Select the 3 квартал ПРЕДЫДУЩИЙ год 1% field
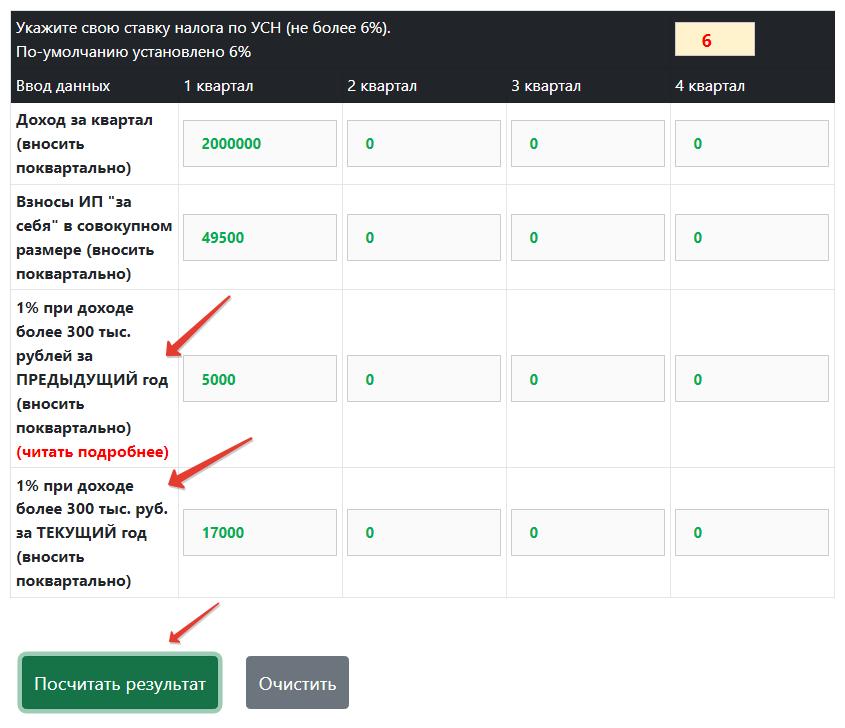This screenshot has height=728, width=845. click(x=587, y=379)
